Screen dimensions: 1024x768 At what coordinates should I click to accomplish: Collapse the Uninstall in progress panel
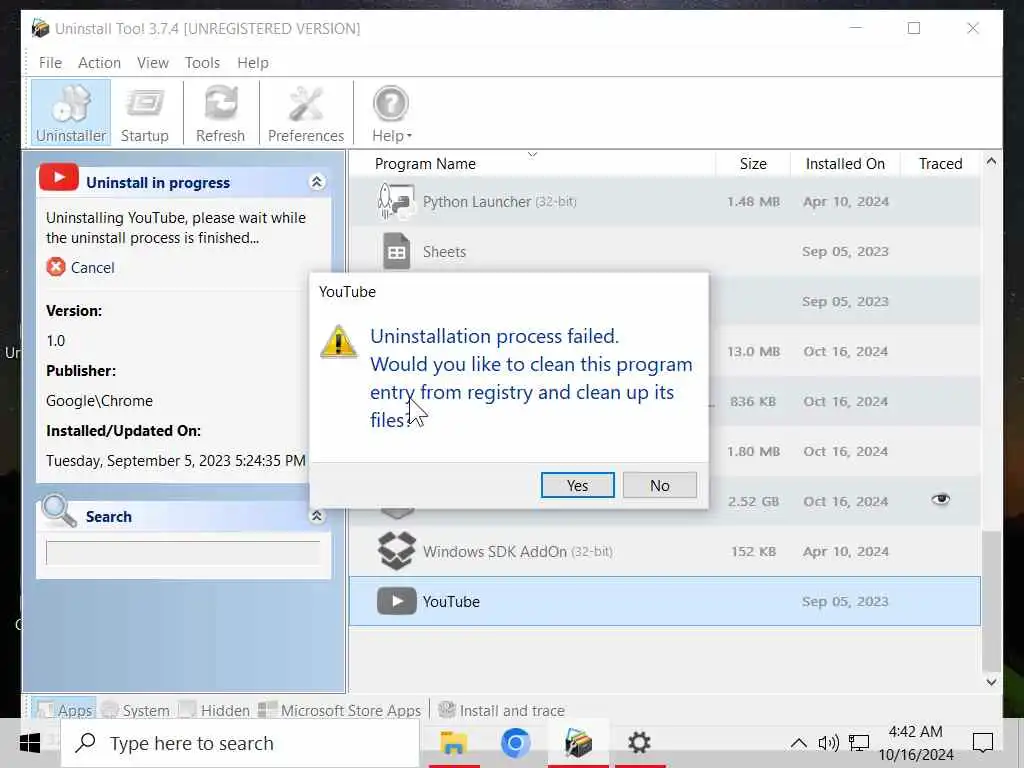317,182
